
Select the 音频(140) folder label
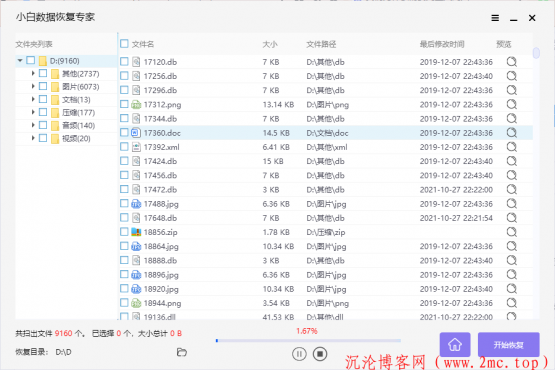coord(79,126)
